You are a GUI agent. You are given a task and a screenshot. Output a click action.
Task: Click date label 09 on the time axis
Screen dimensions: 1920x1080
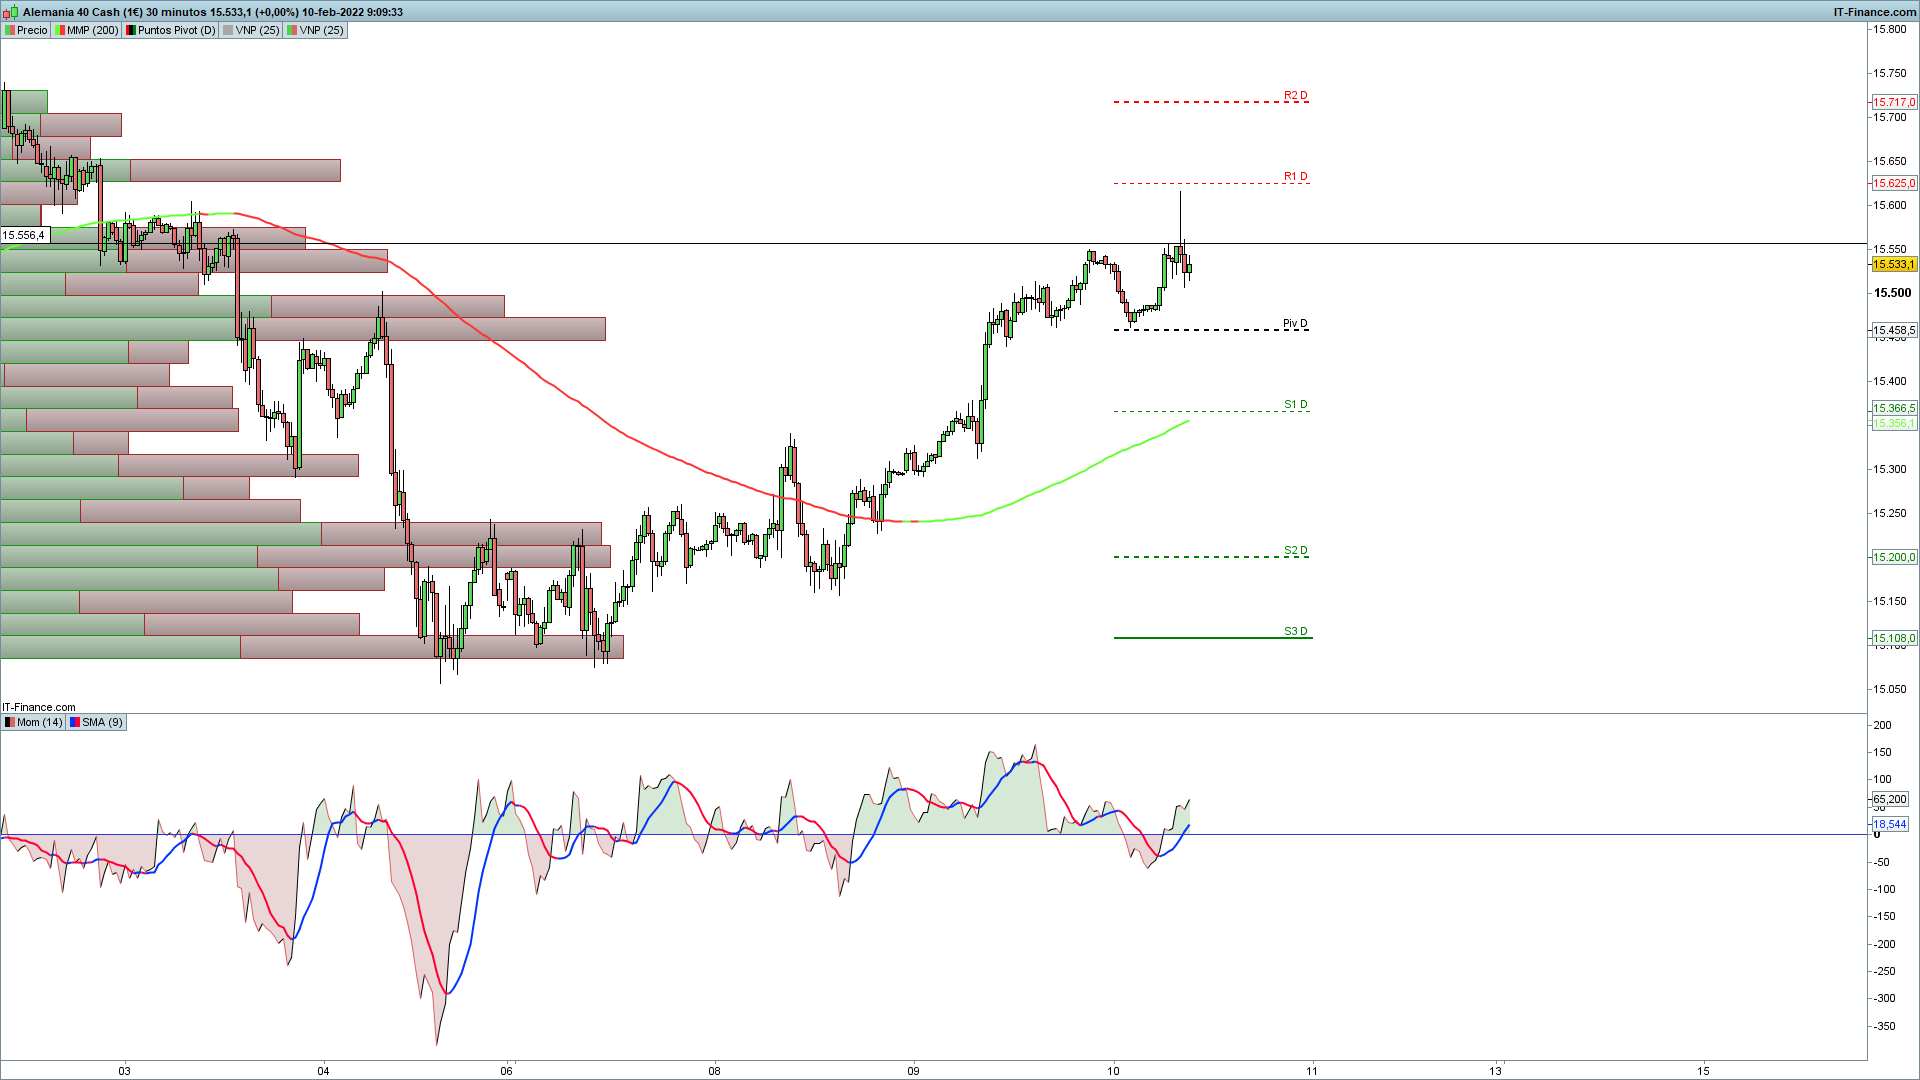(x=913, y=1071)
